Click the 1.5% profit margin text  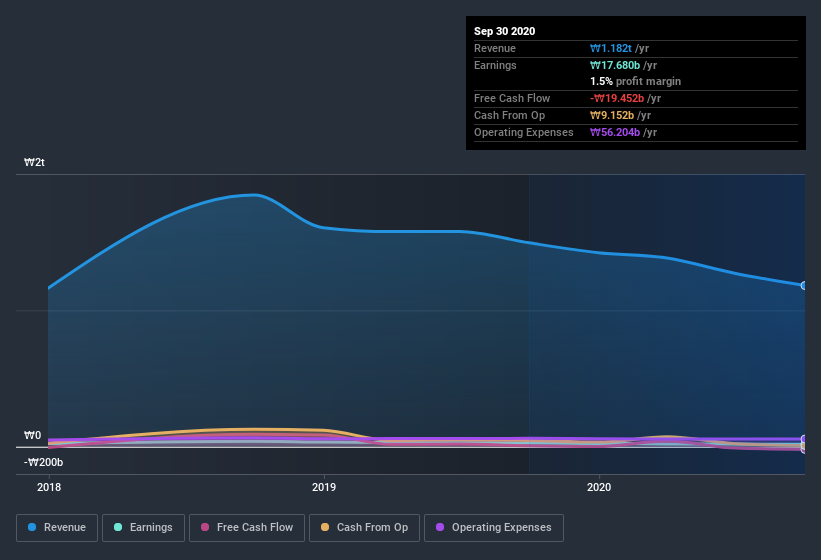[636, 81]
